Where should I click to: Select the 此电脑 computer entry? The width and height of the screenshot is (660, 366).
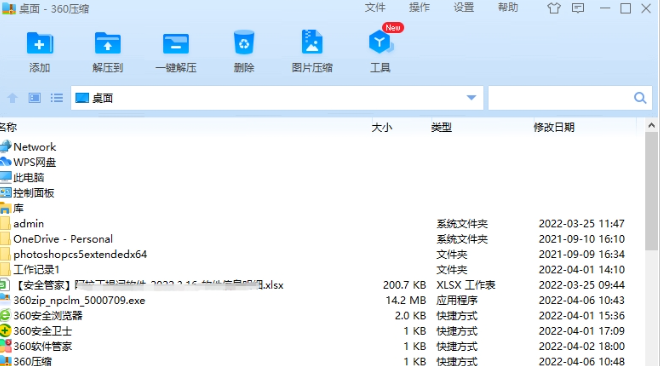pos(22,178)
